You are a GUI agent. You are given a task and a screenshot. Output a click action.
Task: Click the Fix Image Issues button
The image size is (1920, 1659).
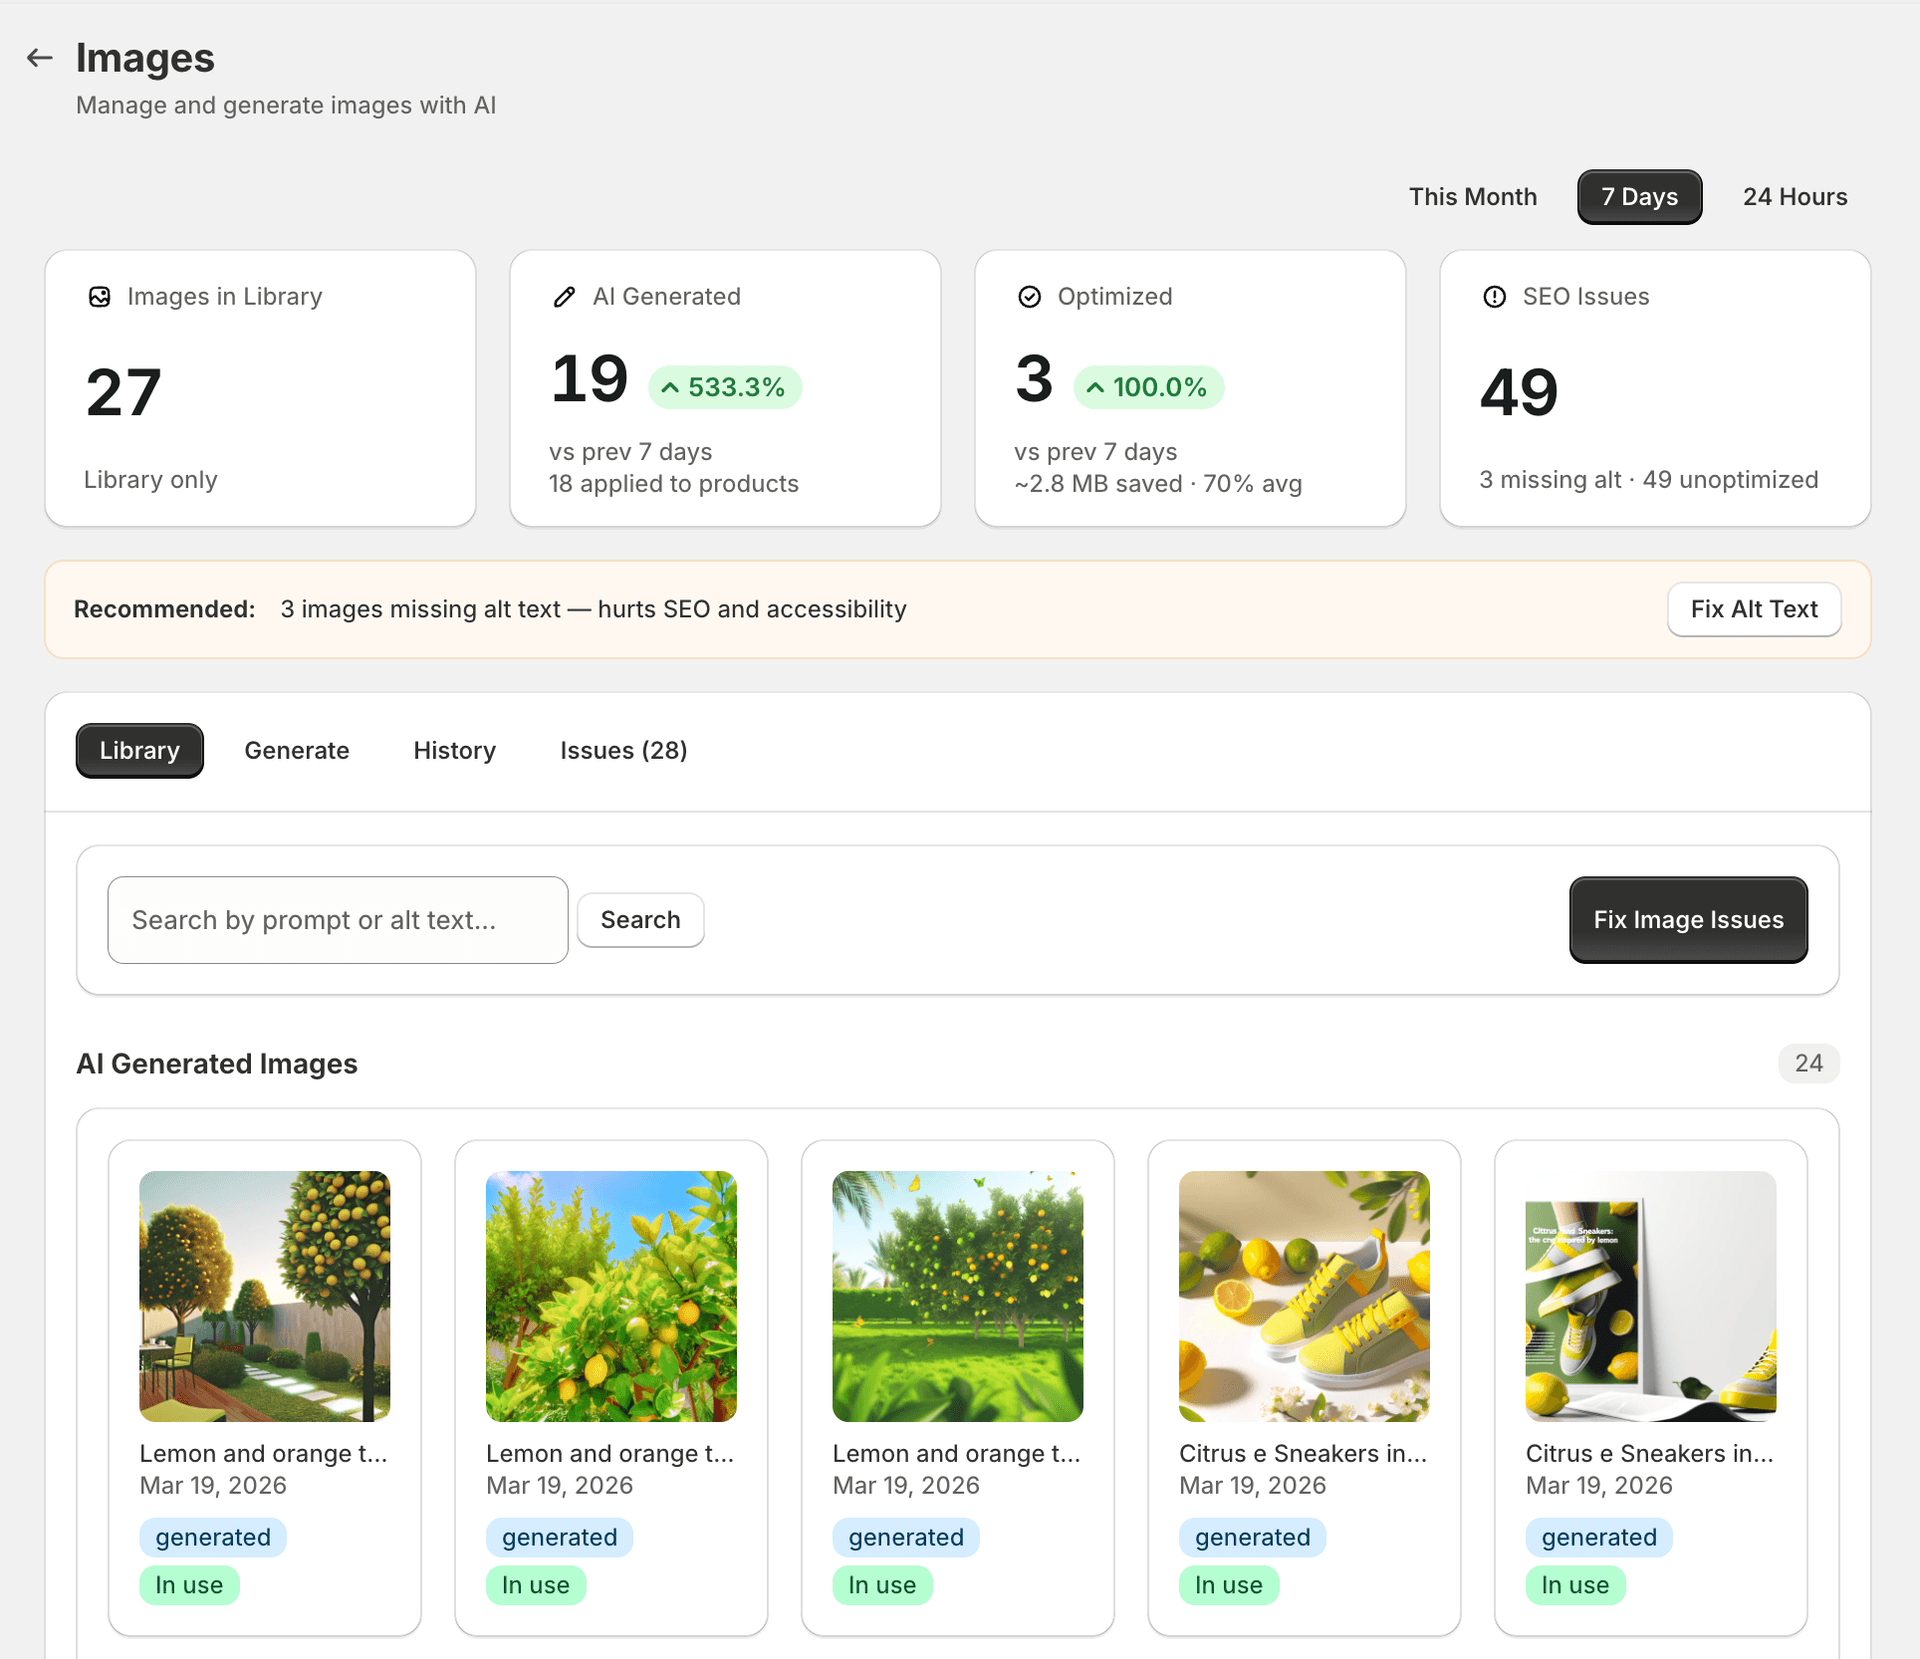(x=1687, y=920)
